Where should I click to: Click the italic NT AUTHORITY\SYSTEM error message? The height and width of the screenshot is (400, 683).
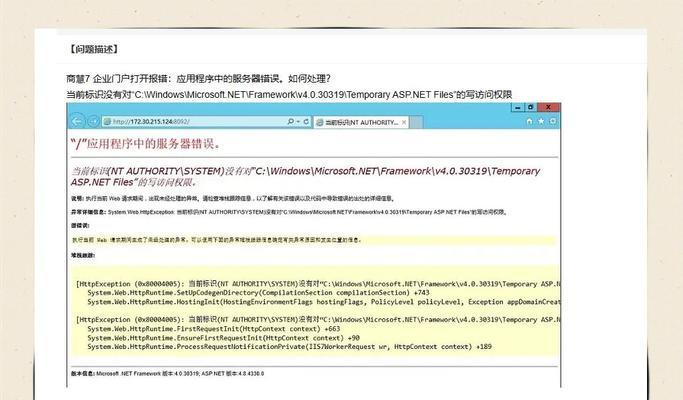(x=305, y=176)
